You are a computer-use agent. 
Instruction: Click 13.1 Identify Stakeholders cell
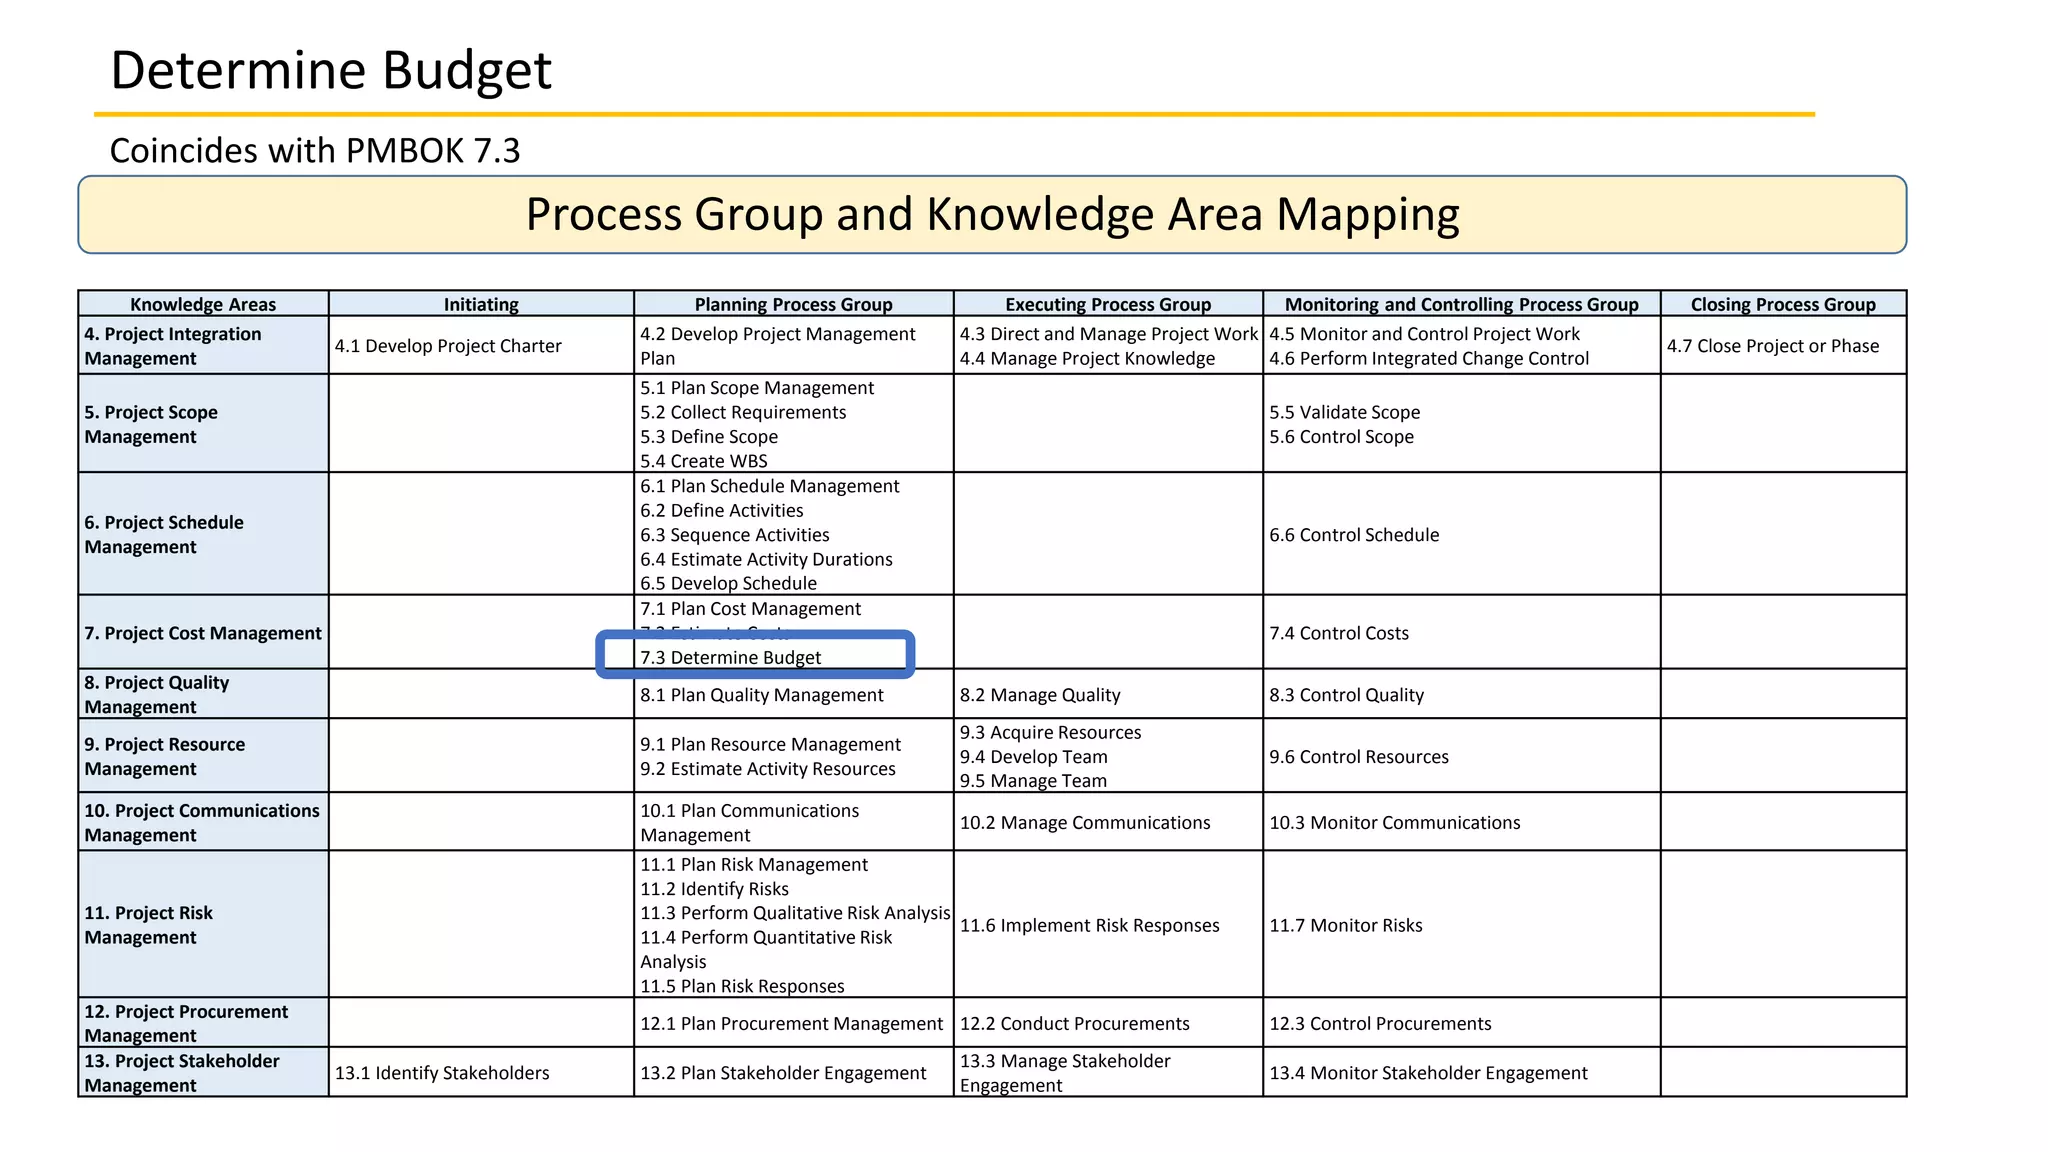click(442, 1073)
